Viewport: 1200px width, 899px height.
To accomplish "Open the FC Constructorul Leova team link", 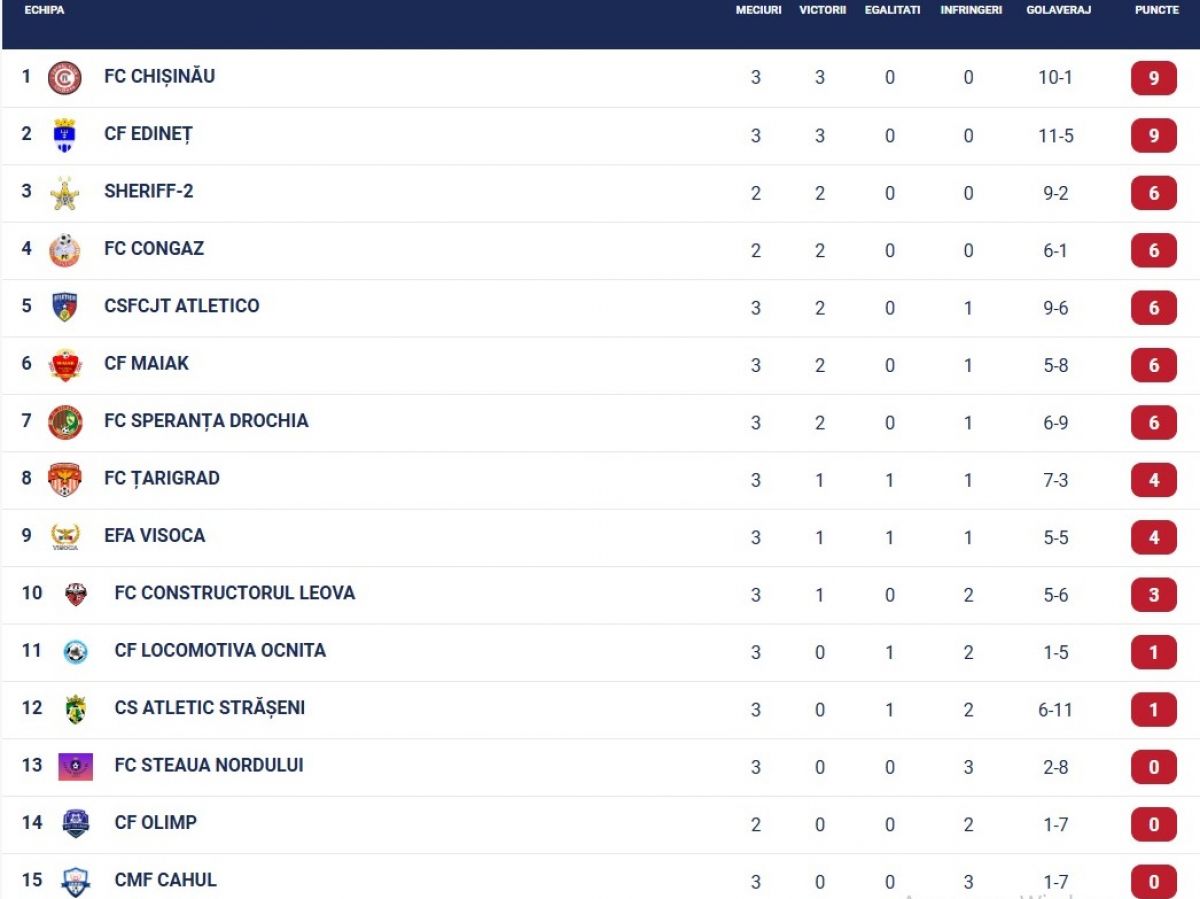I will [235, 593].
